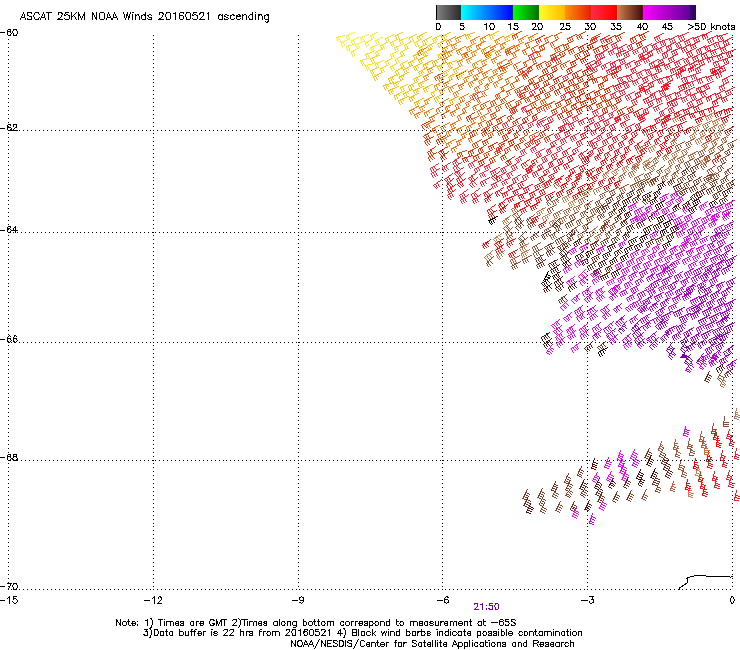Click the '-66' latitude axis label

pos(9,339)
